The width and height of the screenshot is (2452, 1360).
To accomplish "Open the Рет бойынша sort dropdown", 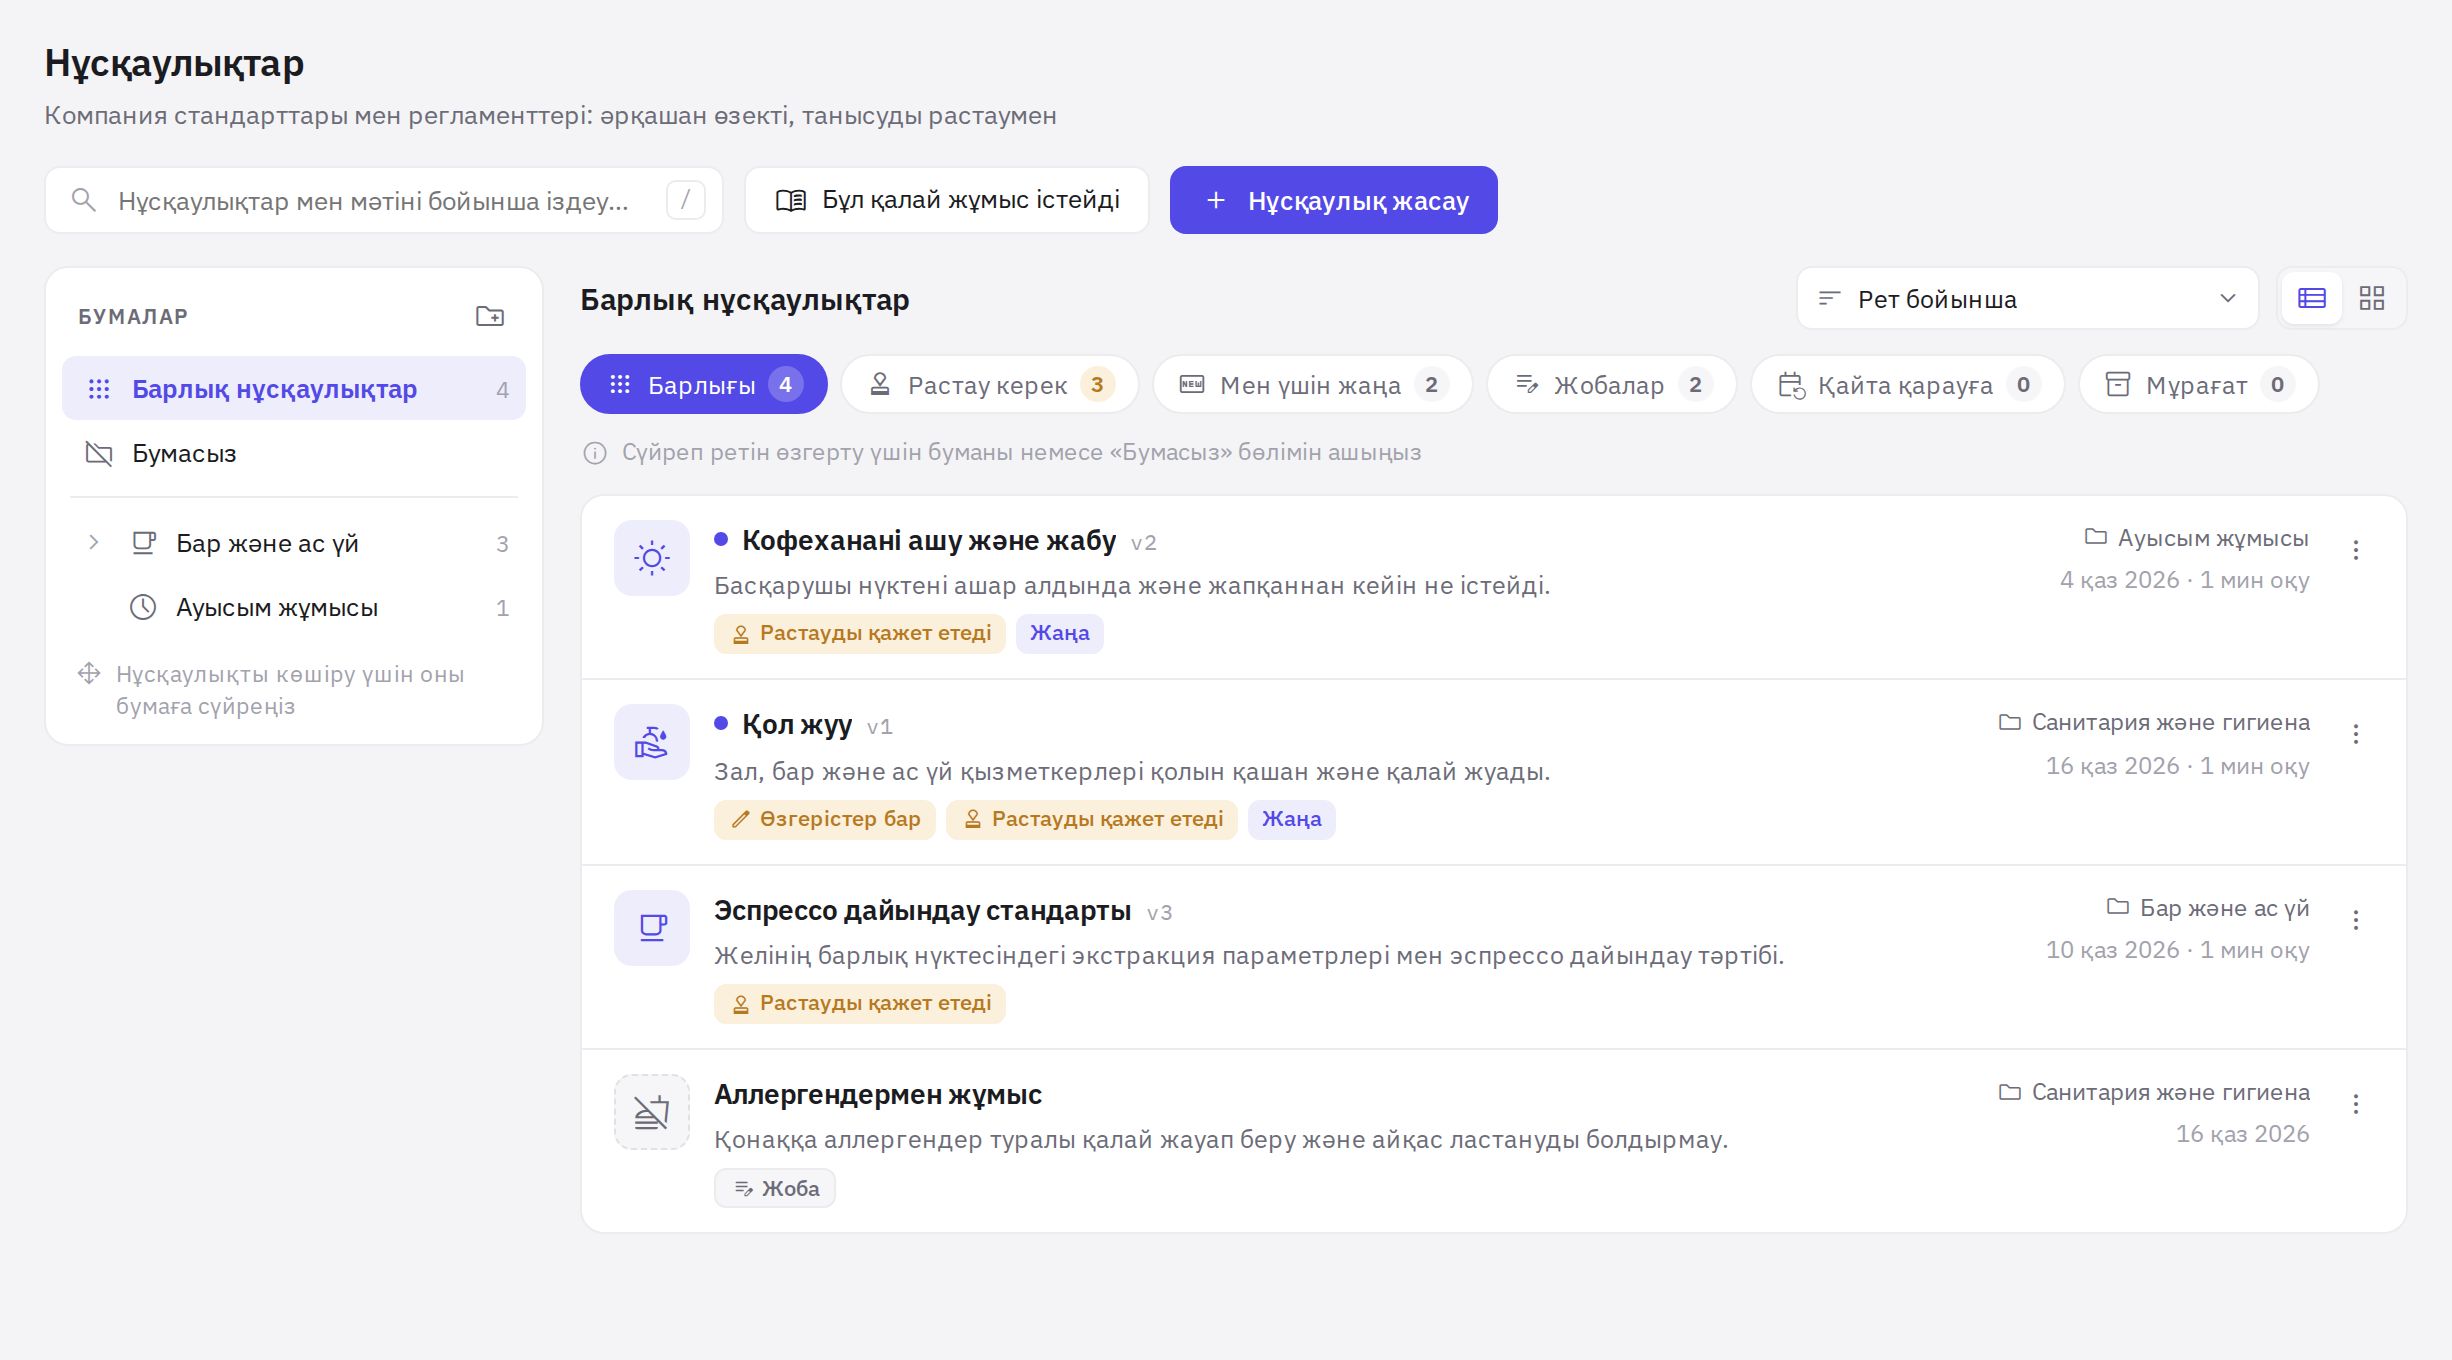I will (x=2027, y=298).
